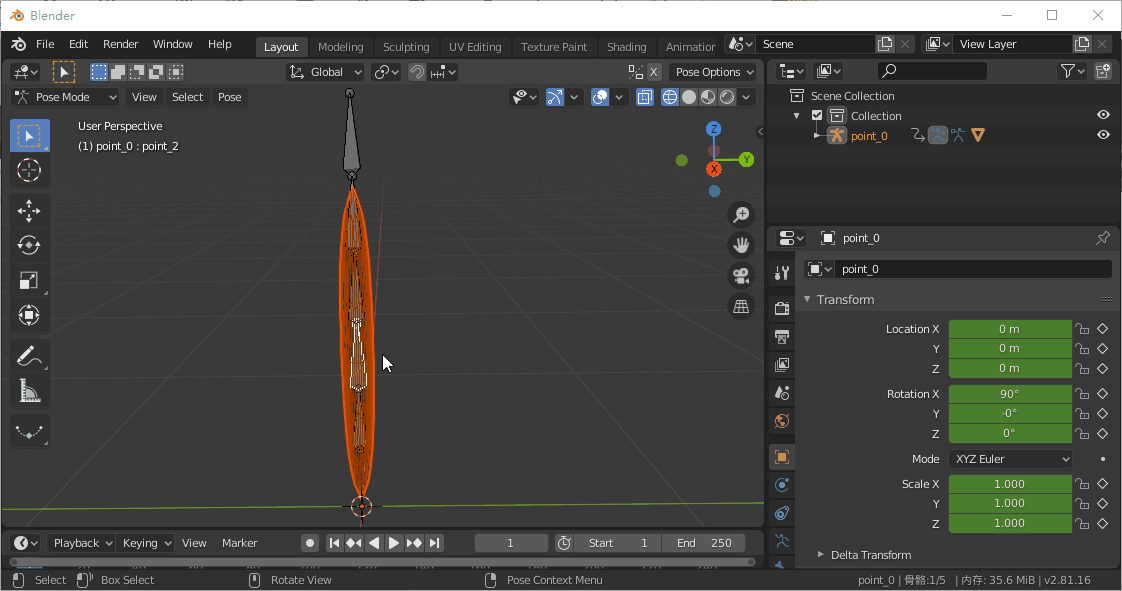Open the Help menu

[x=220, y=44]
